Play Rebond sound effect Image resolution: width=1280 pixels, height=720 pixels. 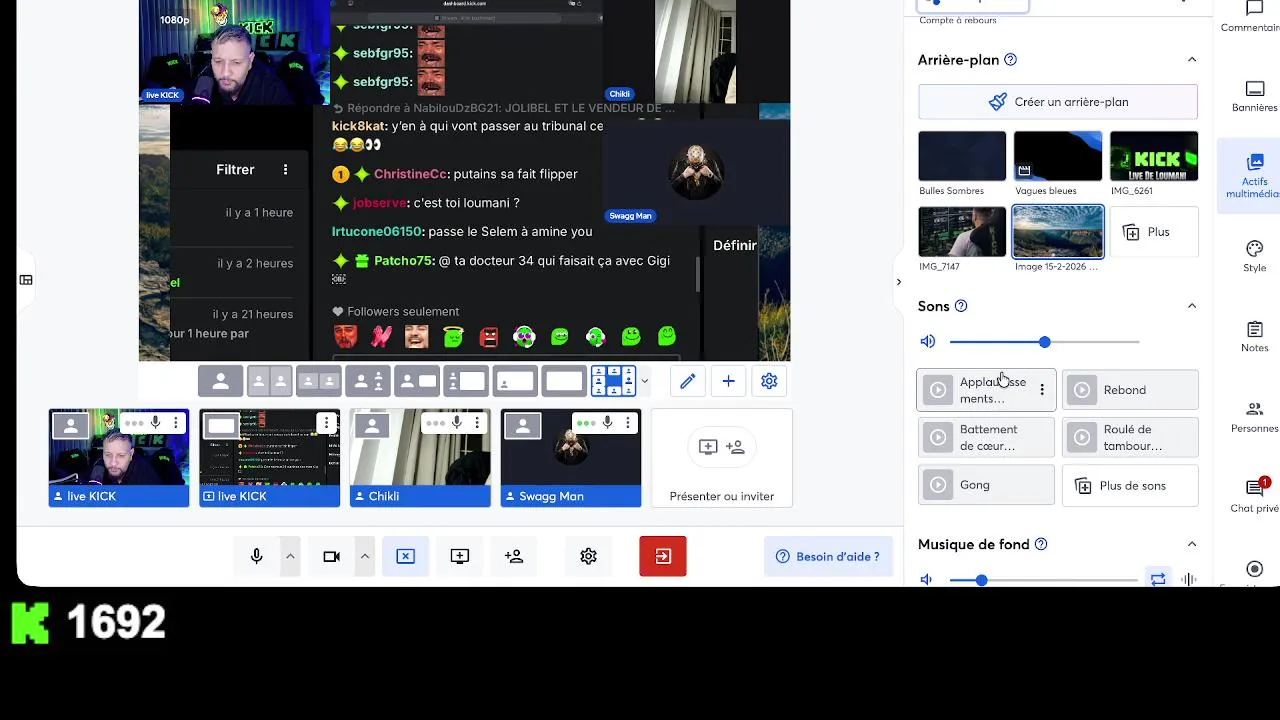click(x=1082, y=390)
